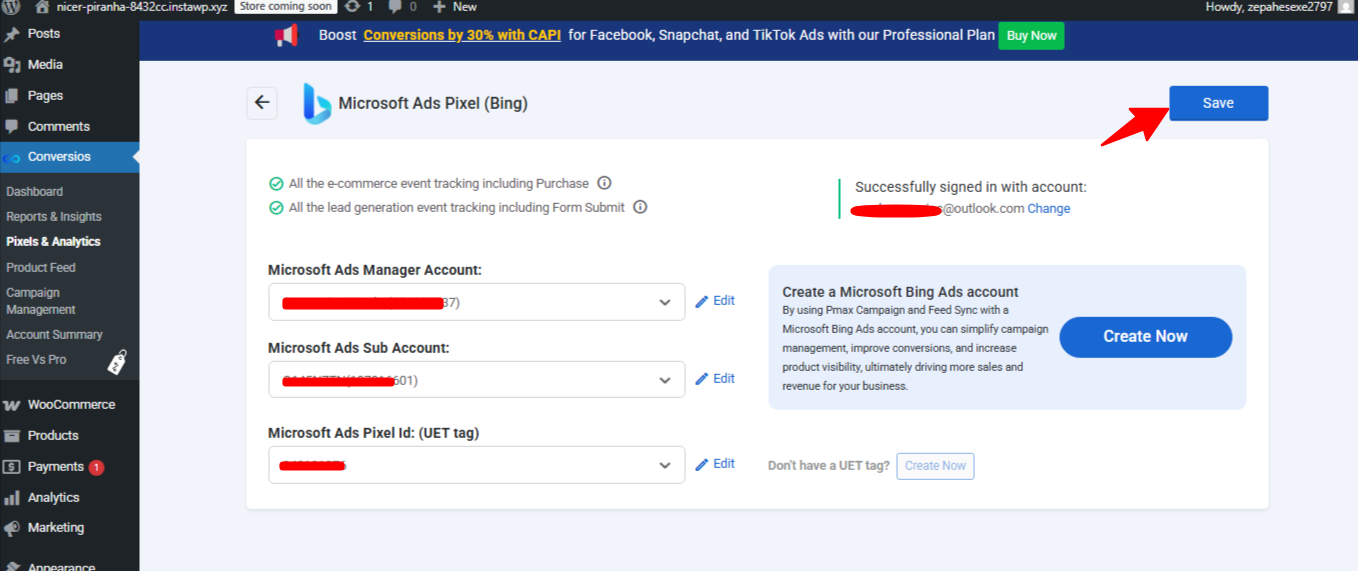Click the WooCommerce logo icon
1358x571 pixels.
12,405
